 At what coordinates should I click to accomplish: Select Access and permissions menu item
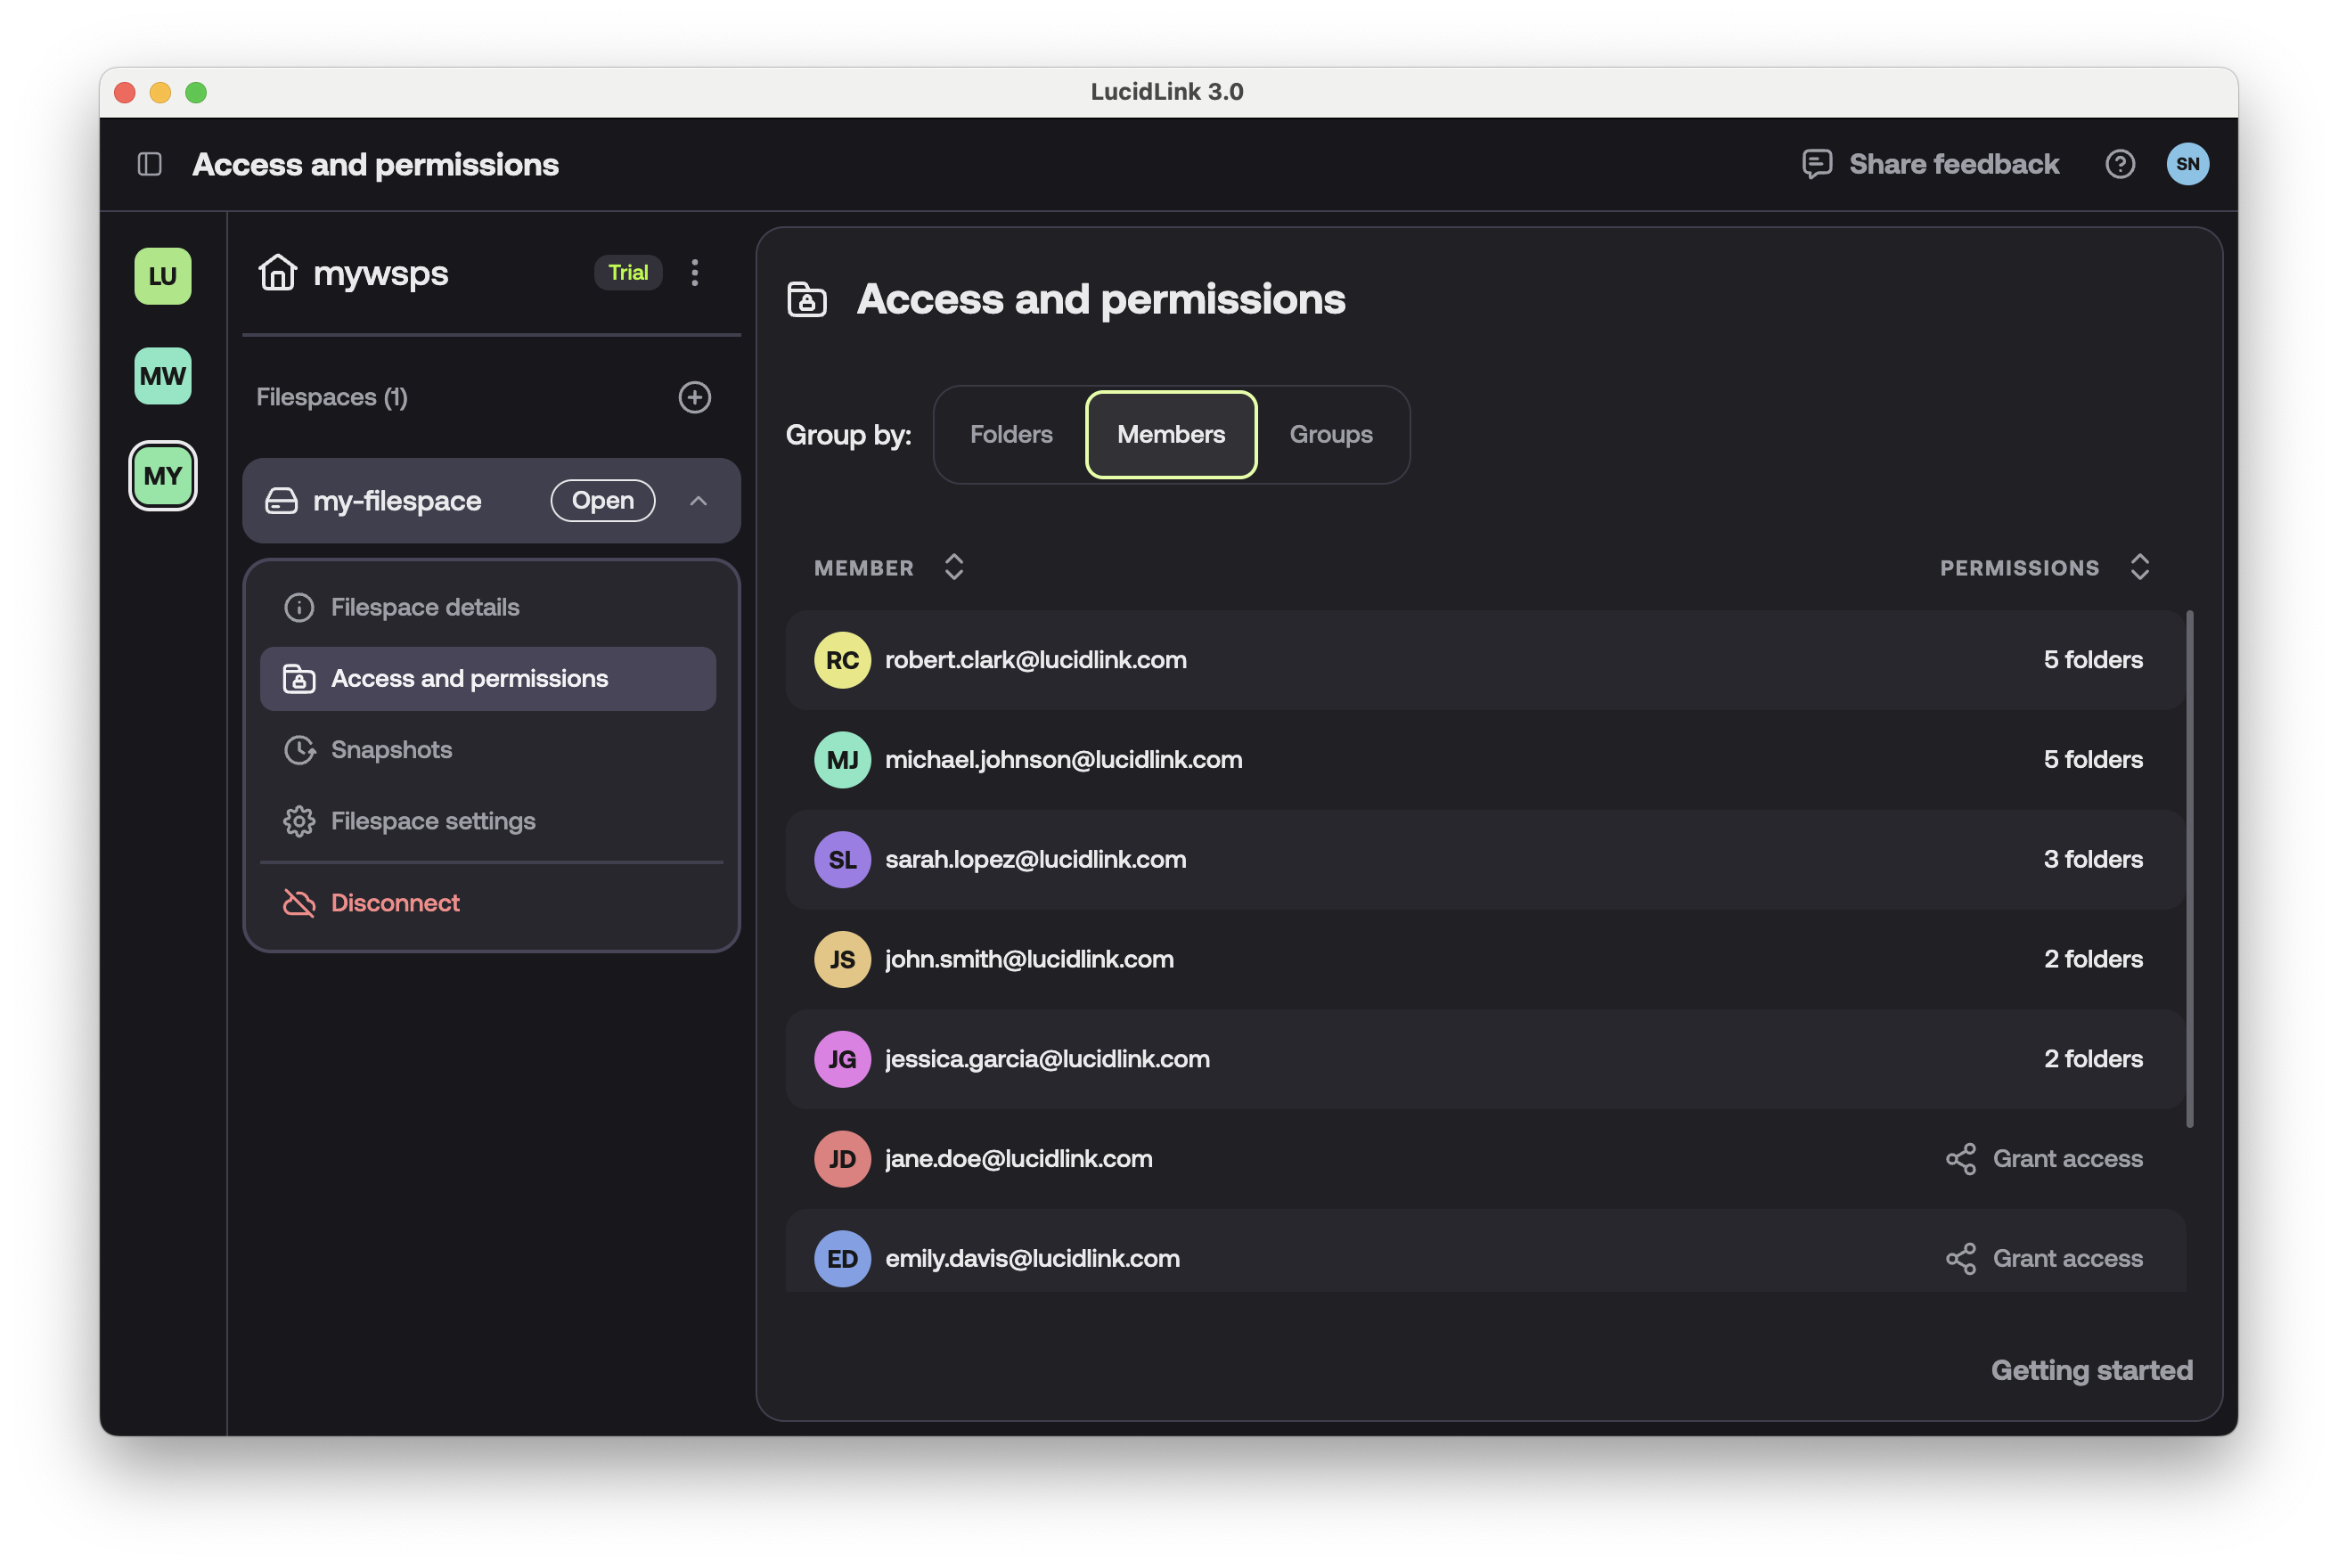(488, 679)
